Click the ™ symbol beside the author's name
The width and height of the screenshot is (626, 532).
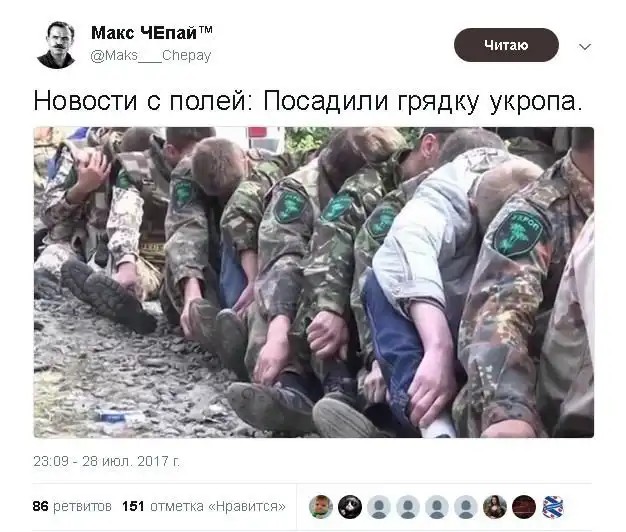click(x=206, y=29)
